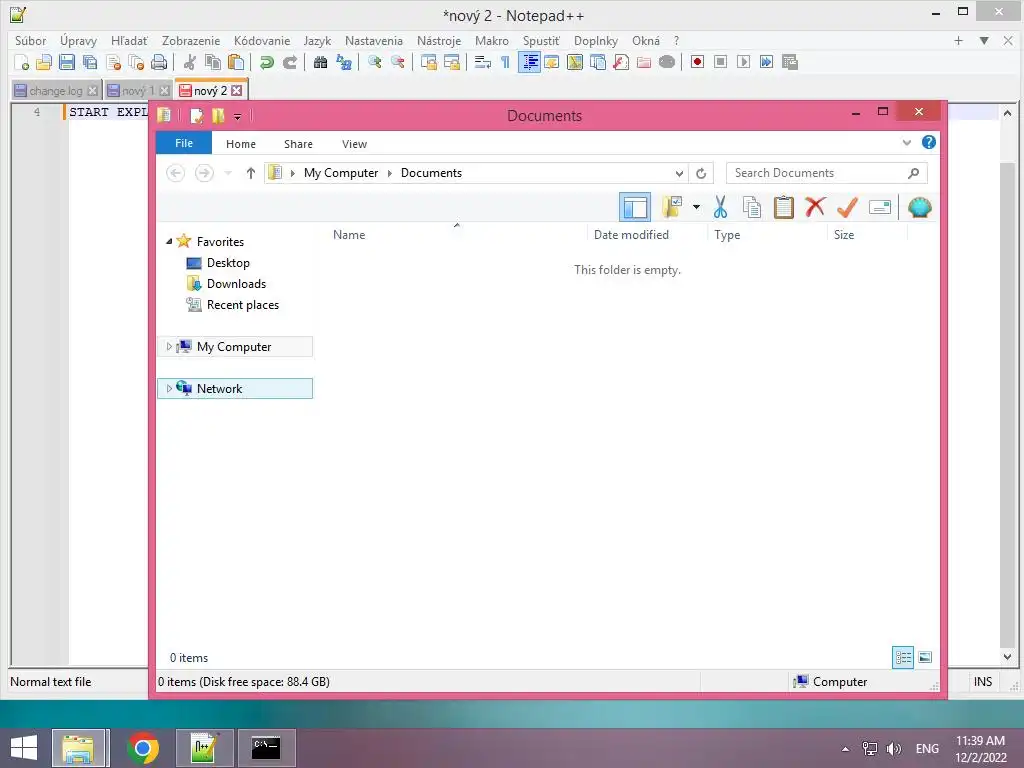Click the Zoom Out magnifier icon in Notepad++
The image size is (1024, 768).
pyautogui.click(x=398, y=62)
